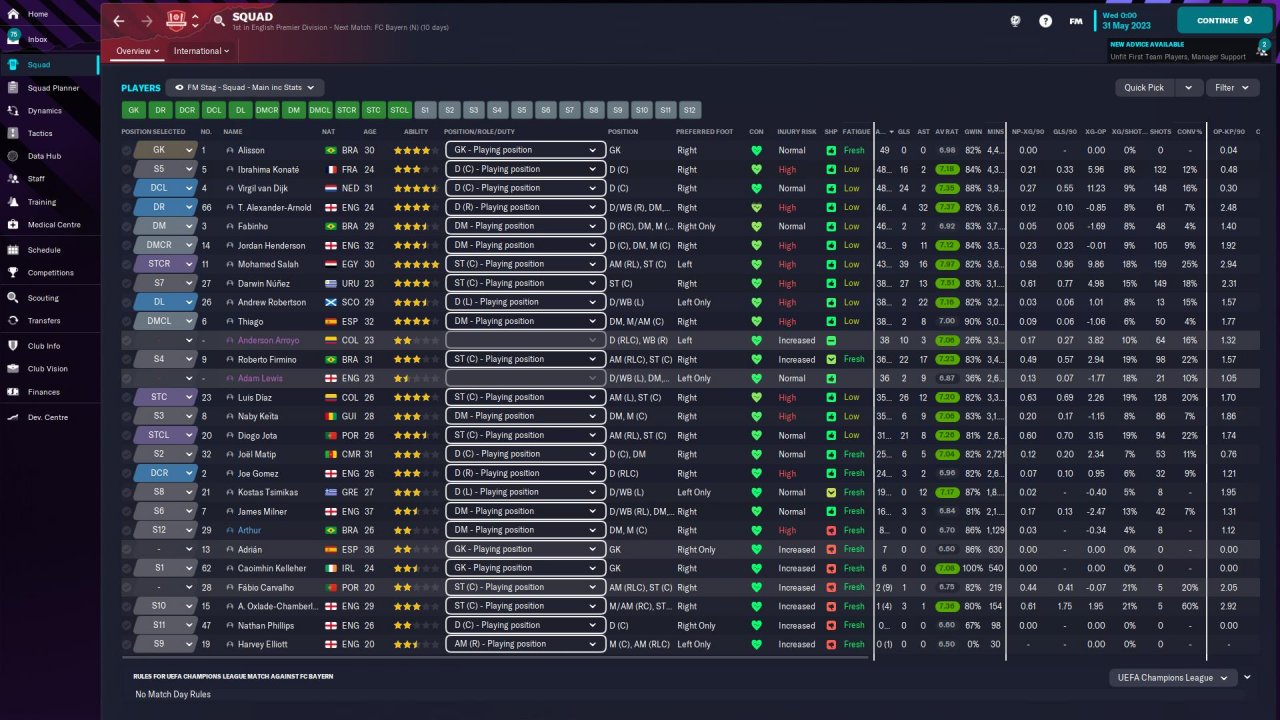
Task: Open Anderson Arroyo's player name link
Action: 268,340
